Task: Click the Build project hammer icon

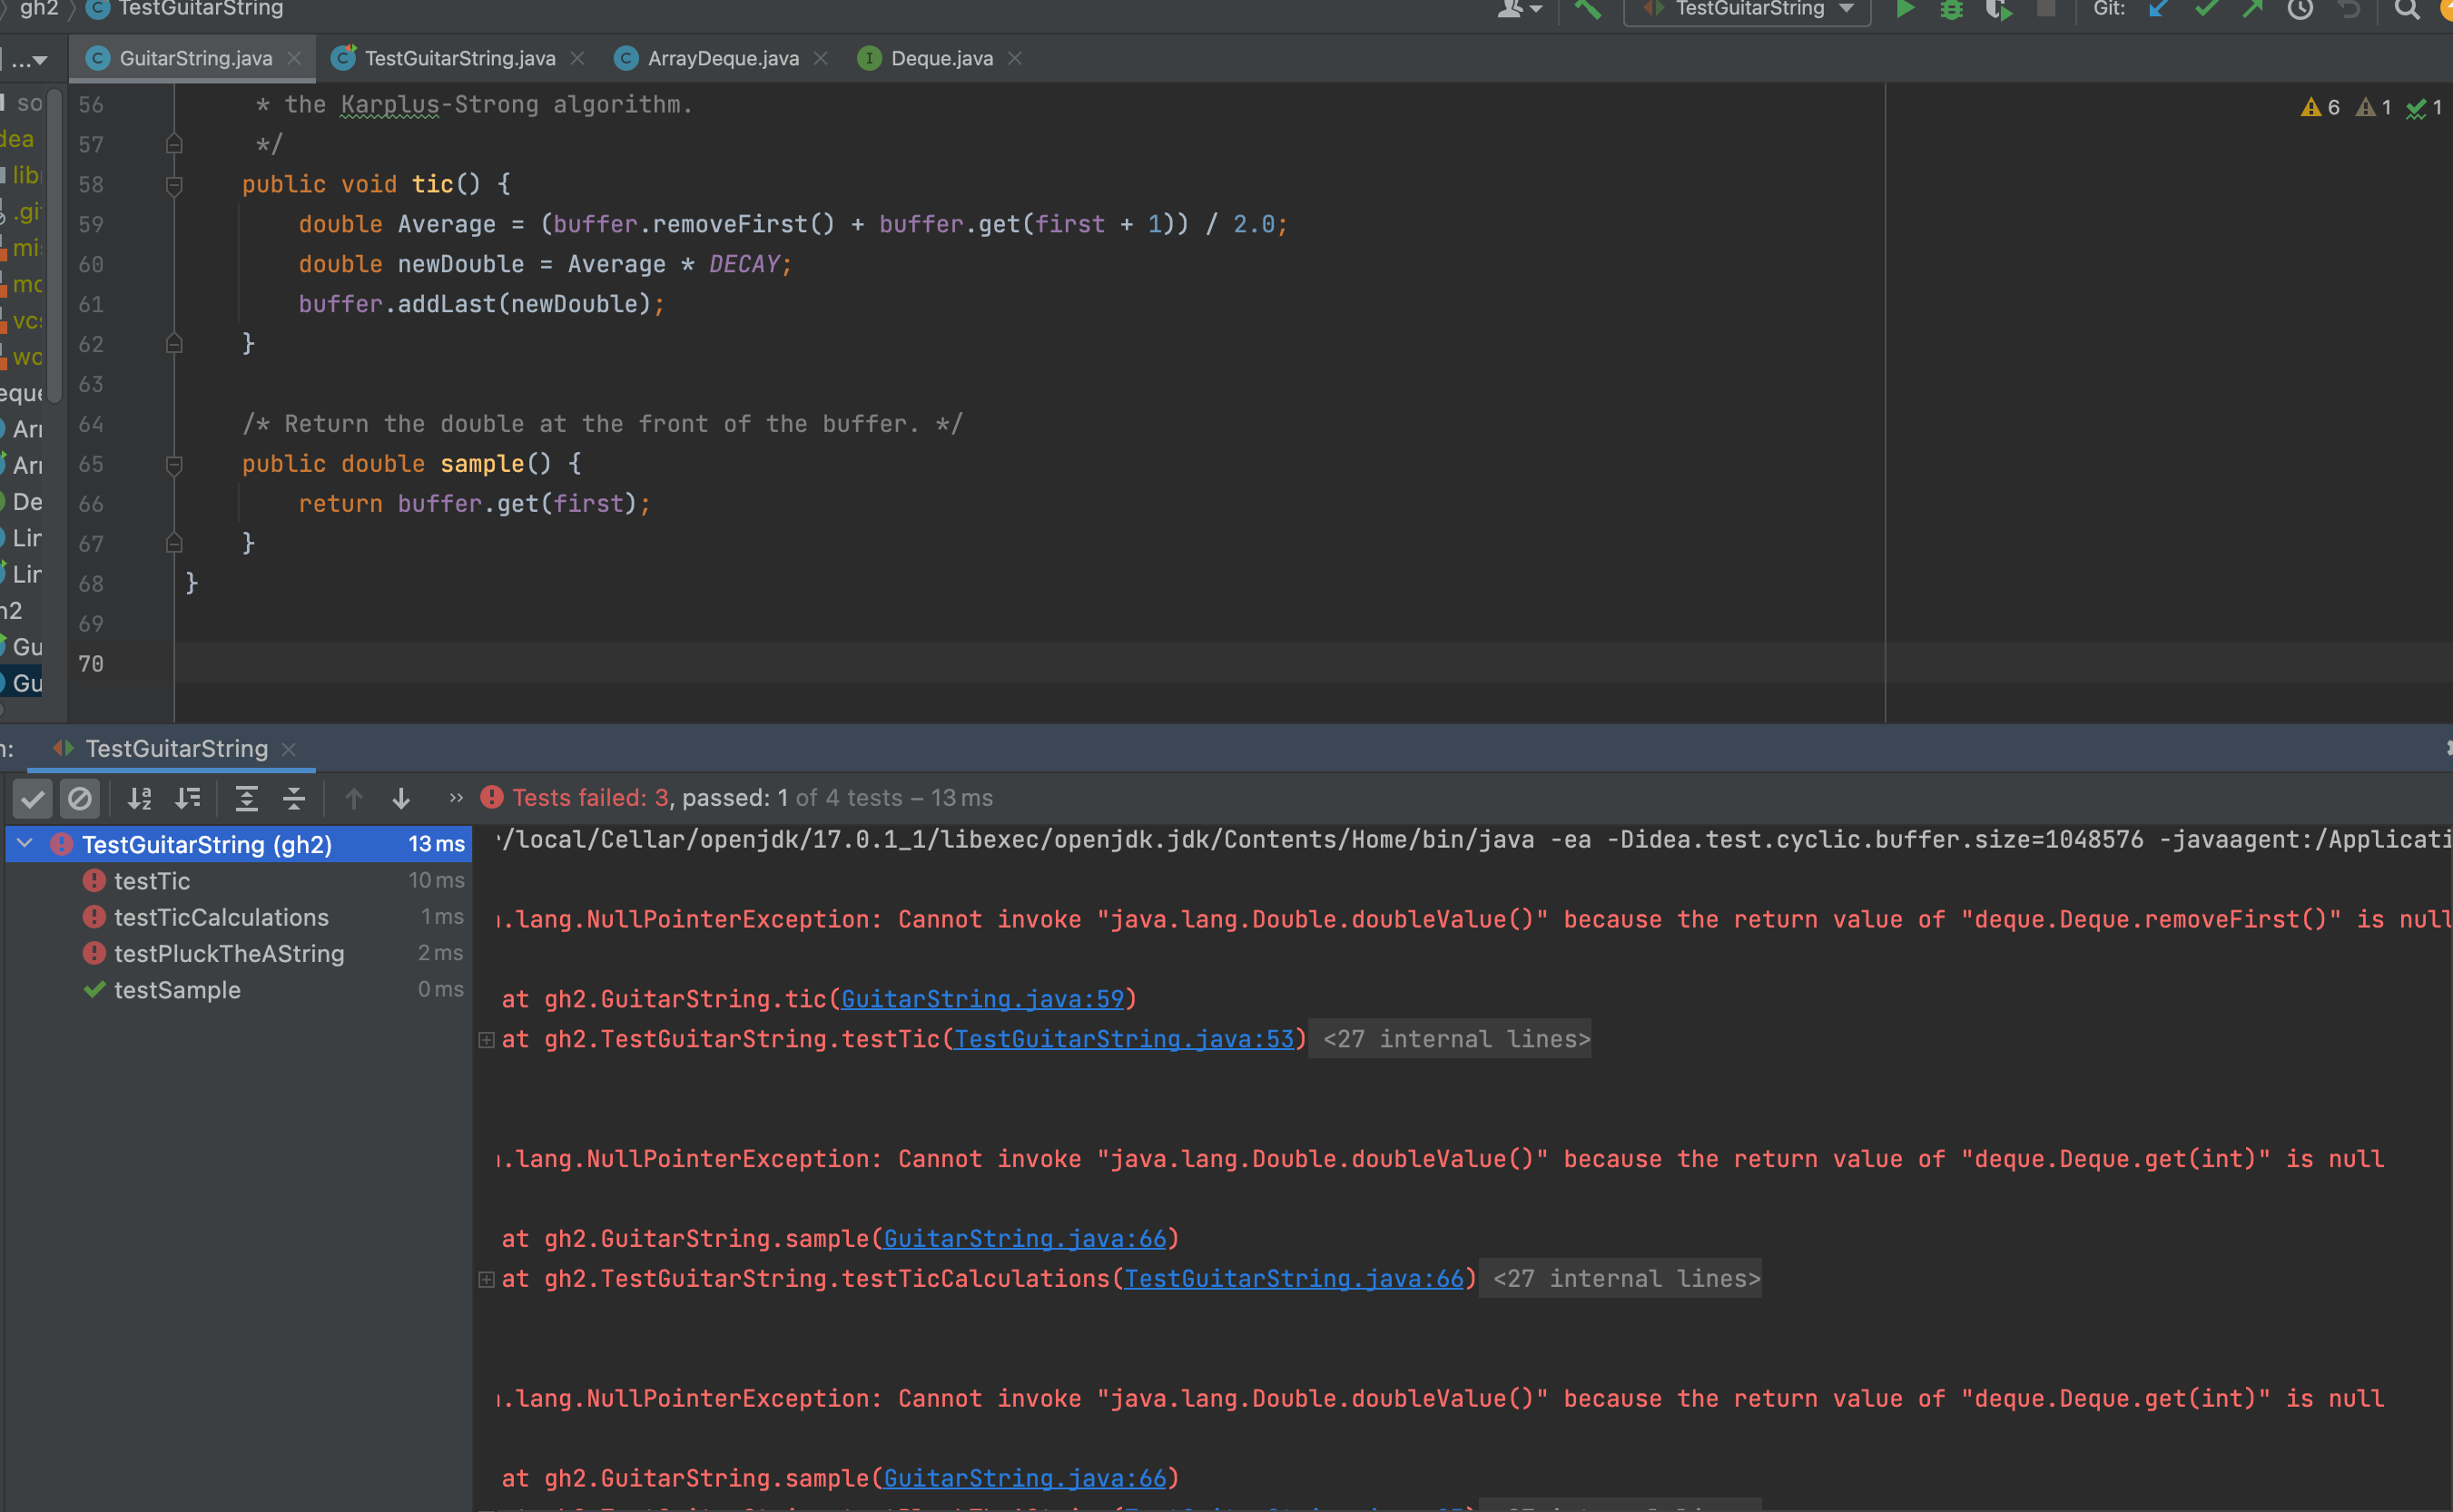Action: [1587, 10]
